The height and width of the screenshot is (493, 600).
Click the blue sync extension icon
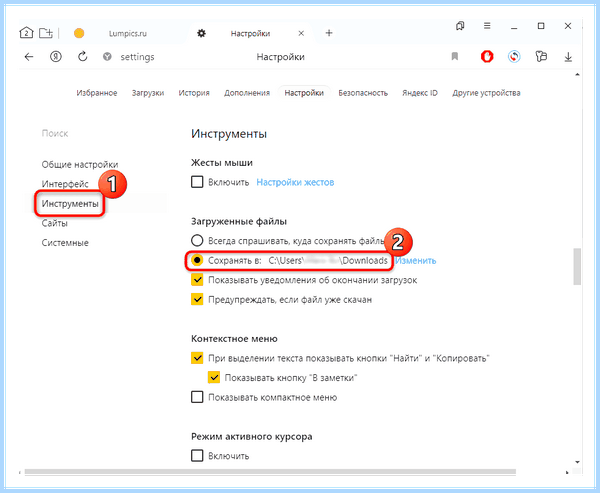click(x=514, y=57)
